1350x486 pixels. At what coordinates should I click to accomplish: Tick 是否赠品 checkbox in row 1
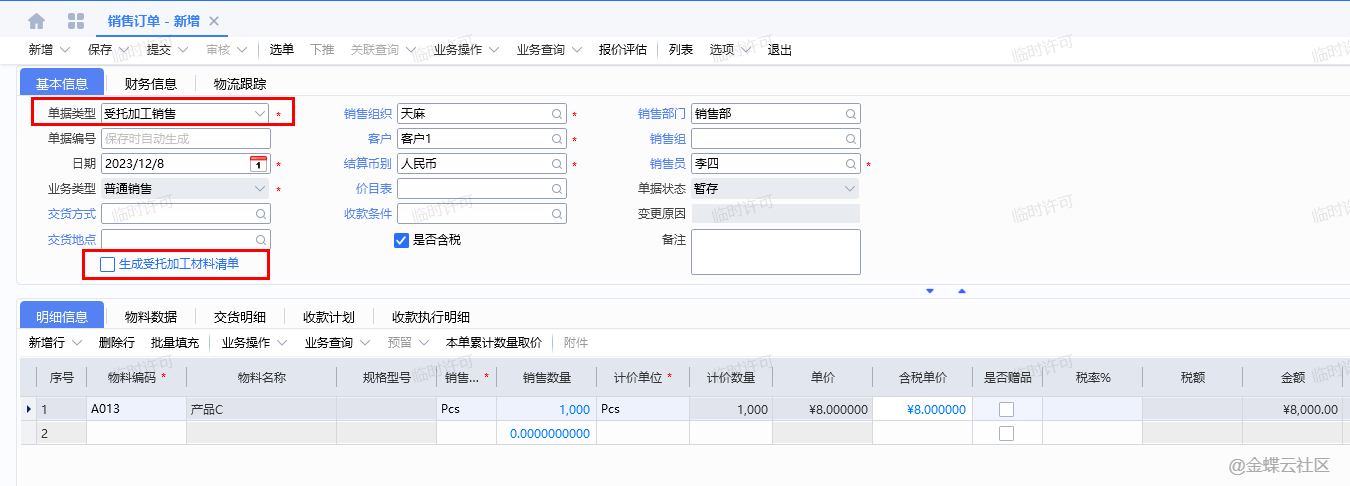coord(1006,409)
